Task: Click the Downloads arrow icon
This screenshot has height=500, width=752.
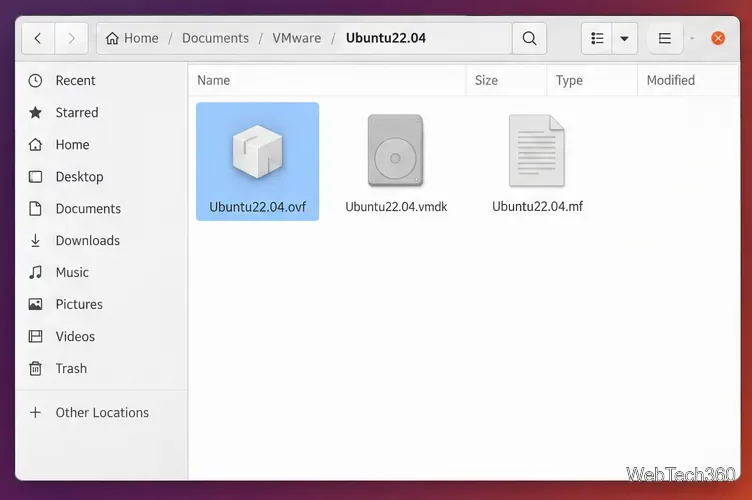Action: click(x=35, y=241)
